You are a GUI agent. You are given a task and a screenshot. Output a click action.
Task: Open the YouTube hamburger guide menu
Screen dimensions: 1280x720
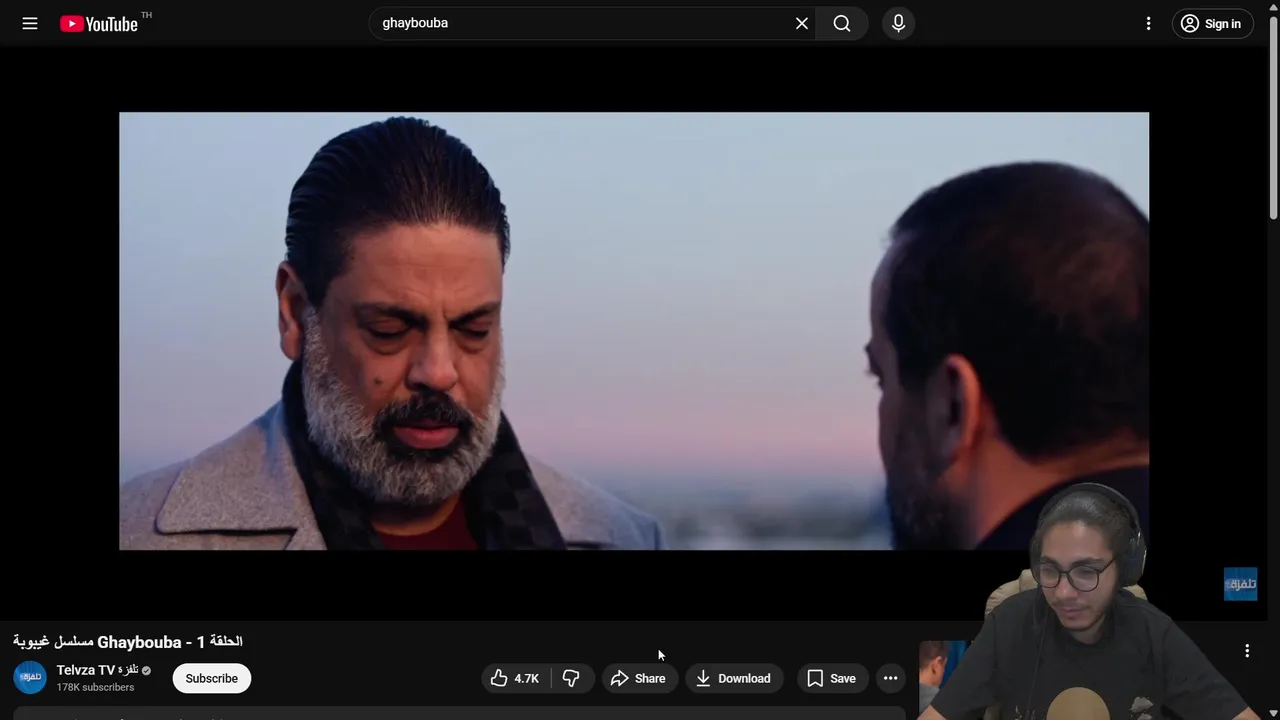30,23
